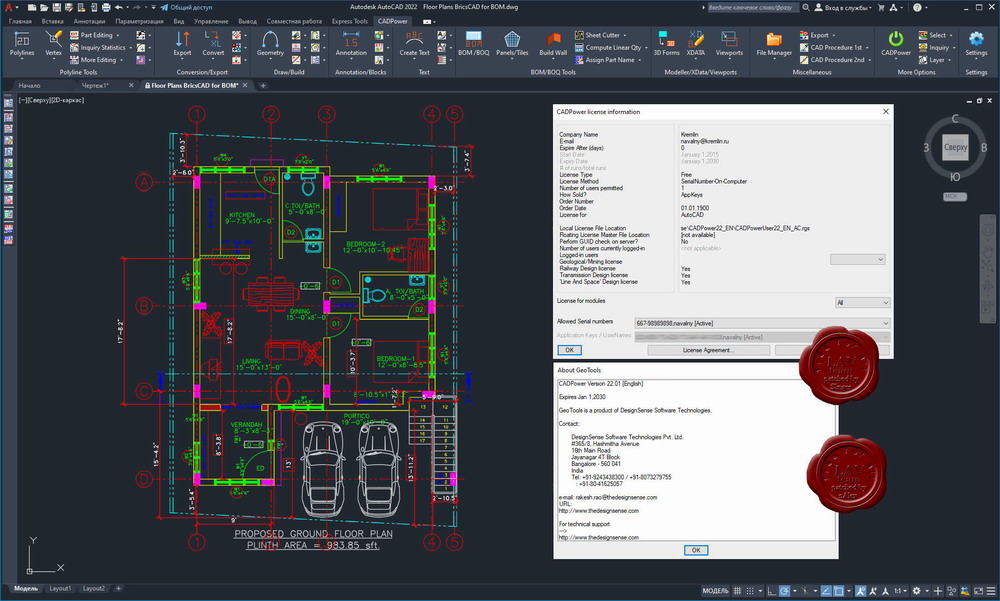This screenshot has width=1000, height=601.
Task: Open the Geometry tool icon
Action: (270, 43)
